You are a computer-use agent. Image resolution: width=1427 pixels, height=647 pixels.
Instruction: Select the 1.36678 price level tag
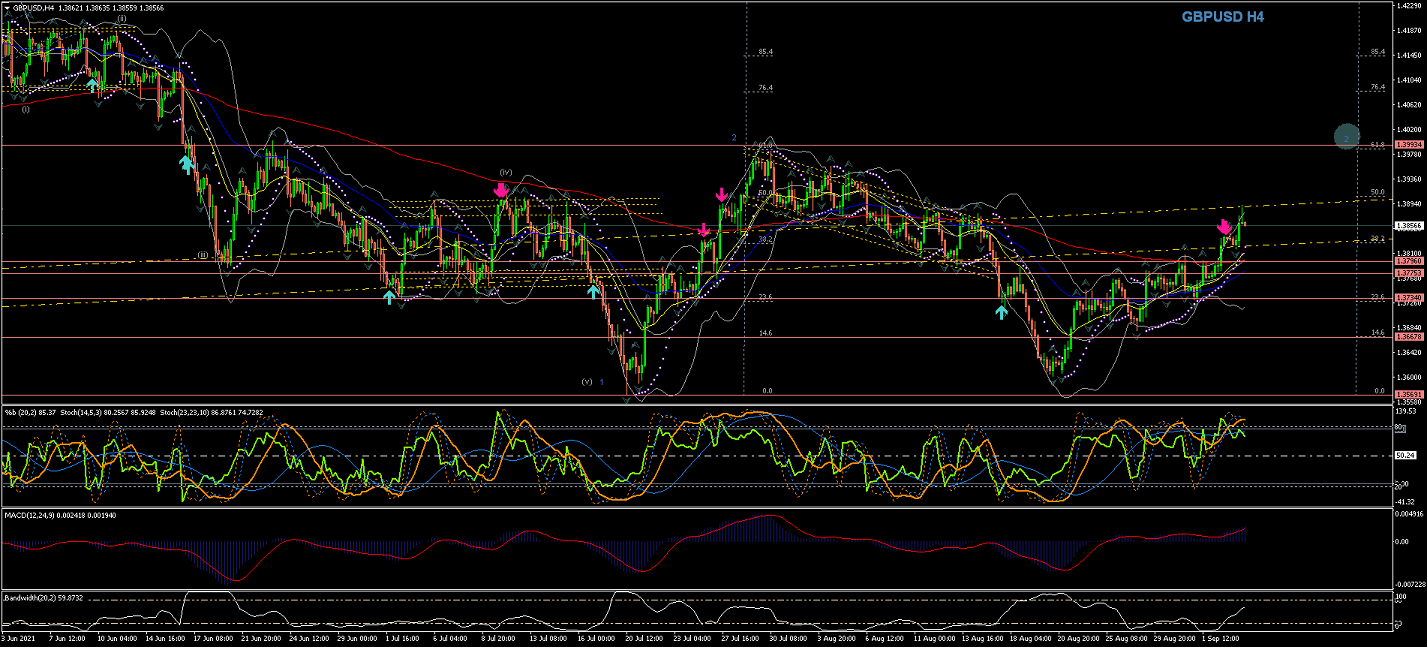1409,337
